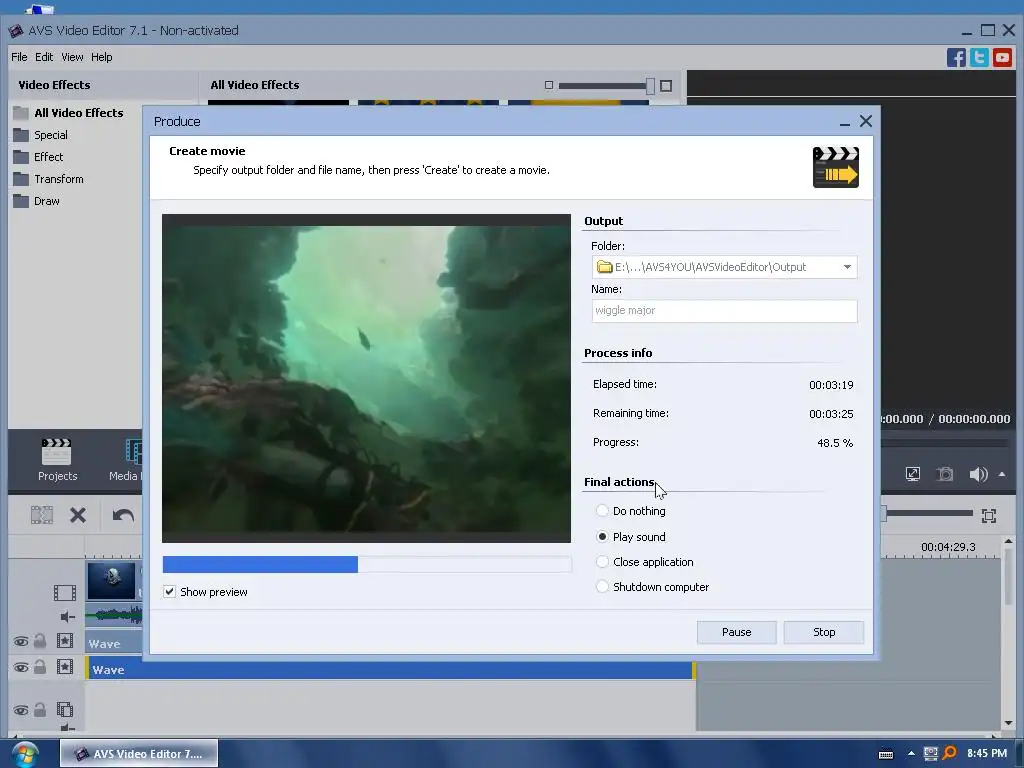Open the Facebook link icon
Screen dimensions: 1024x768
(x=956, y=57)
